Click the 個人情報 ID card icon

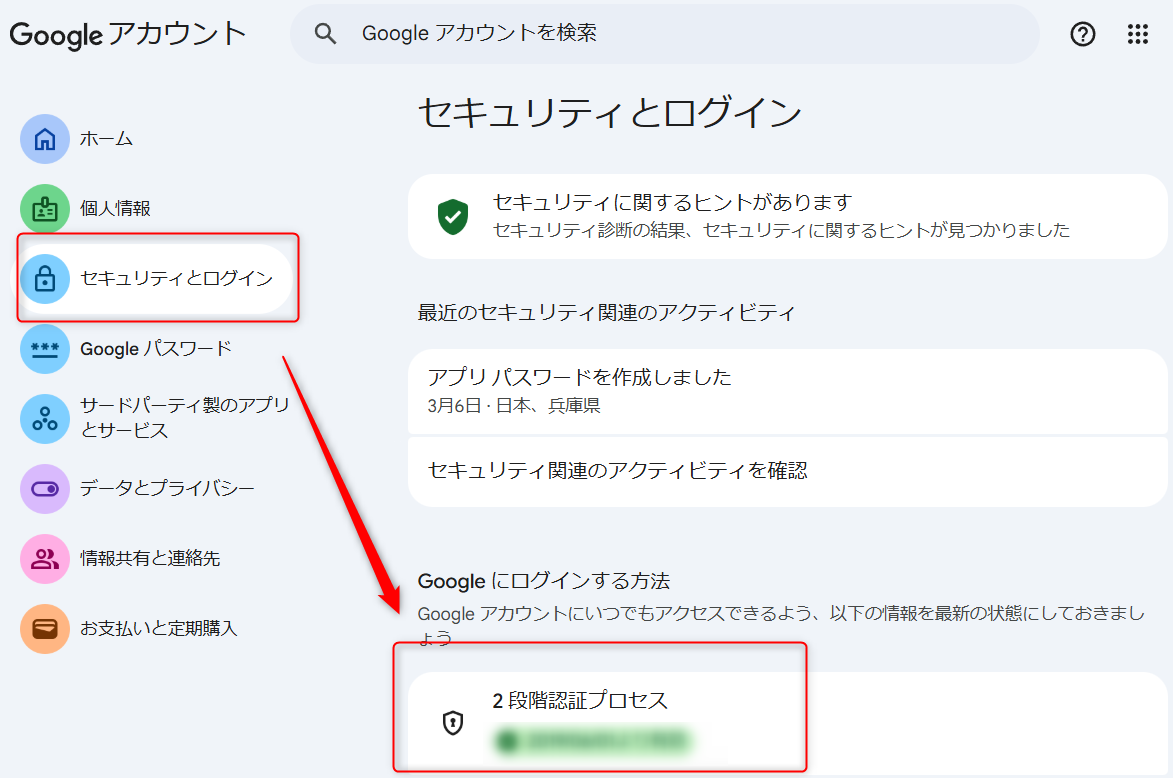(x=45, y=209)
